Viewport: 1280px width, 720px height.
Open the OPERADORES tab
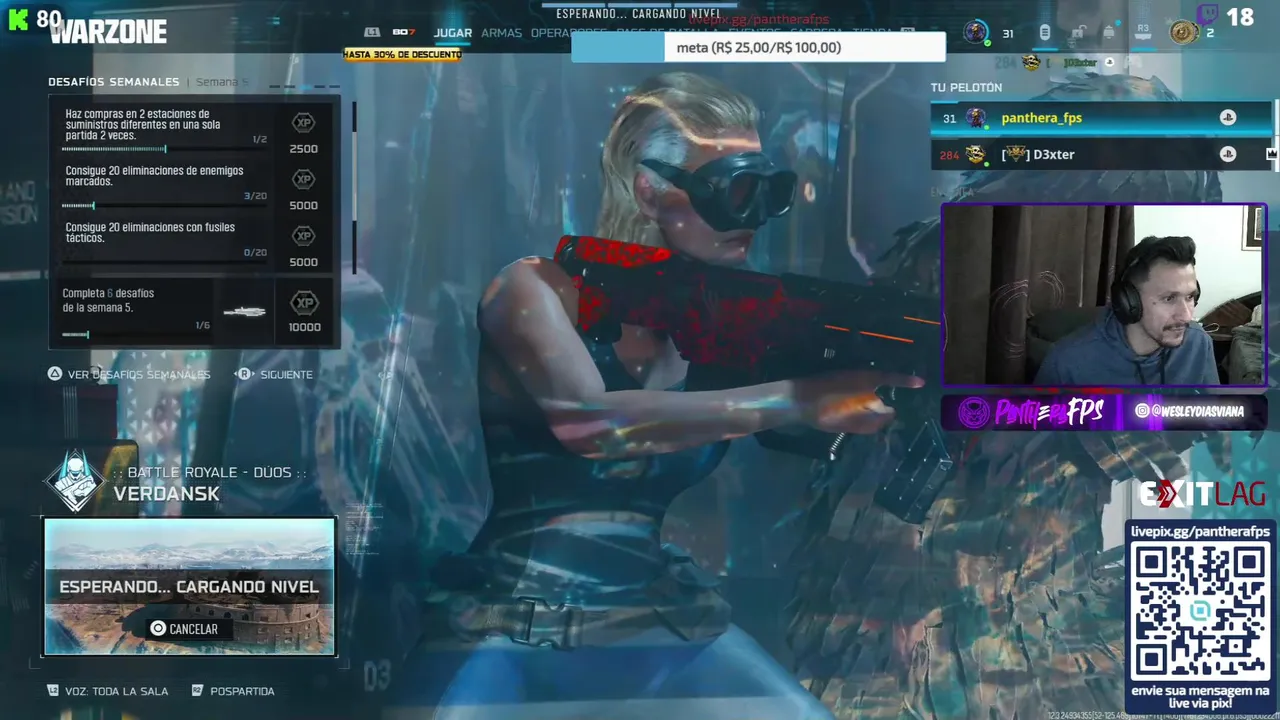coord(568,33)
